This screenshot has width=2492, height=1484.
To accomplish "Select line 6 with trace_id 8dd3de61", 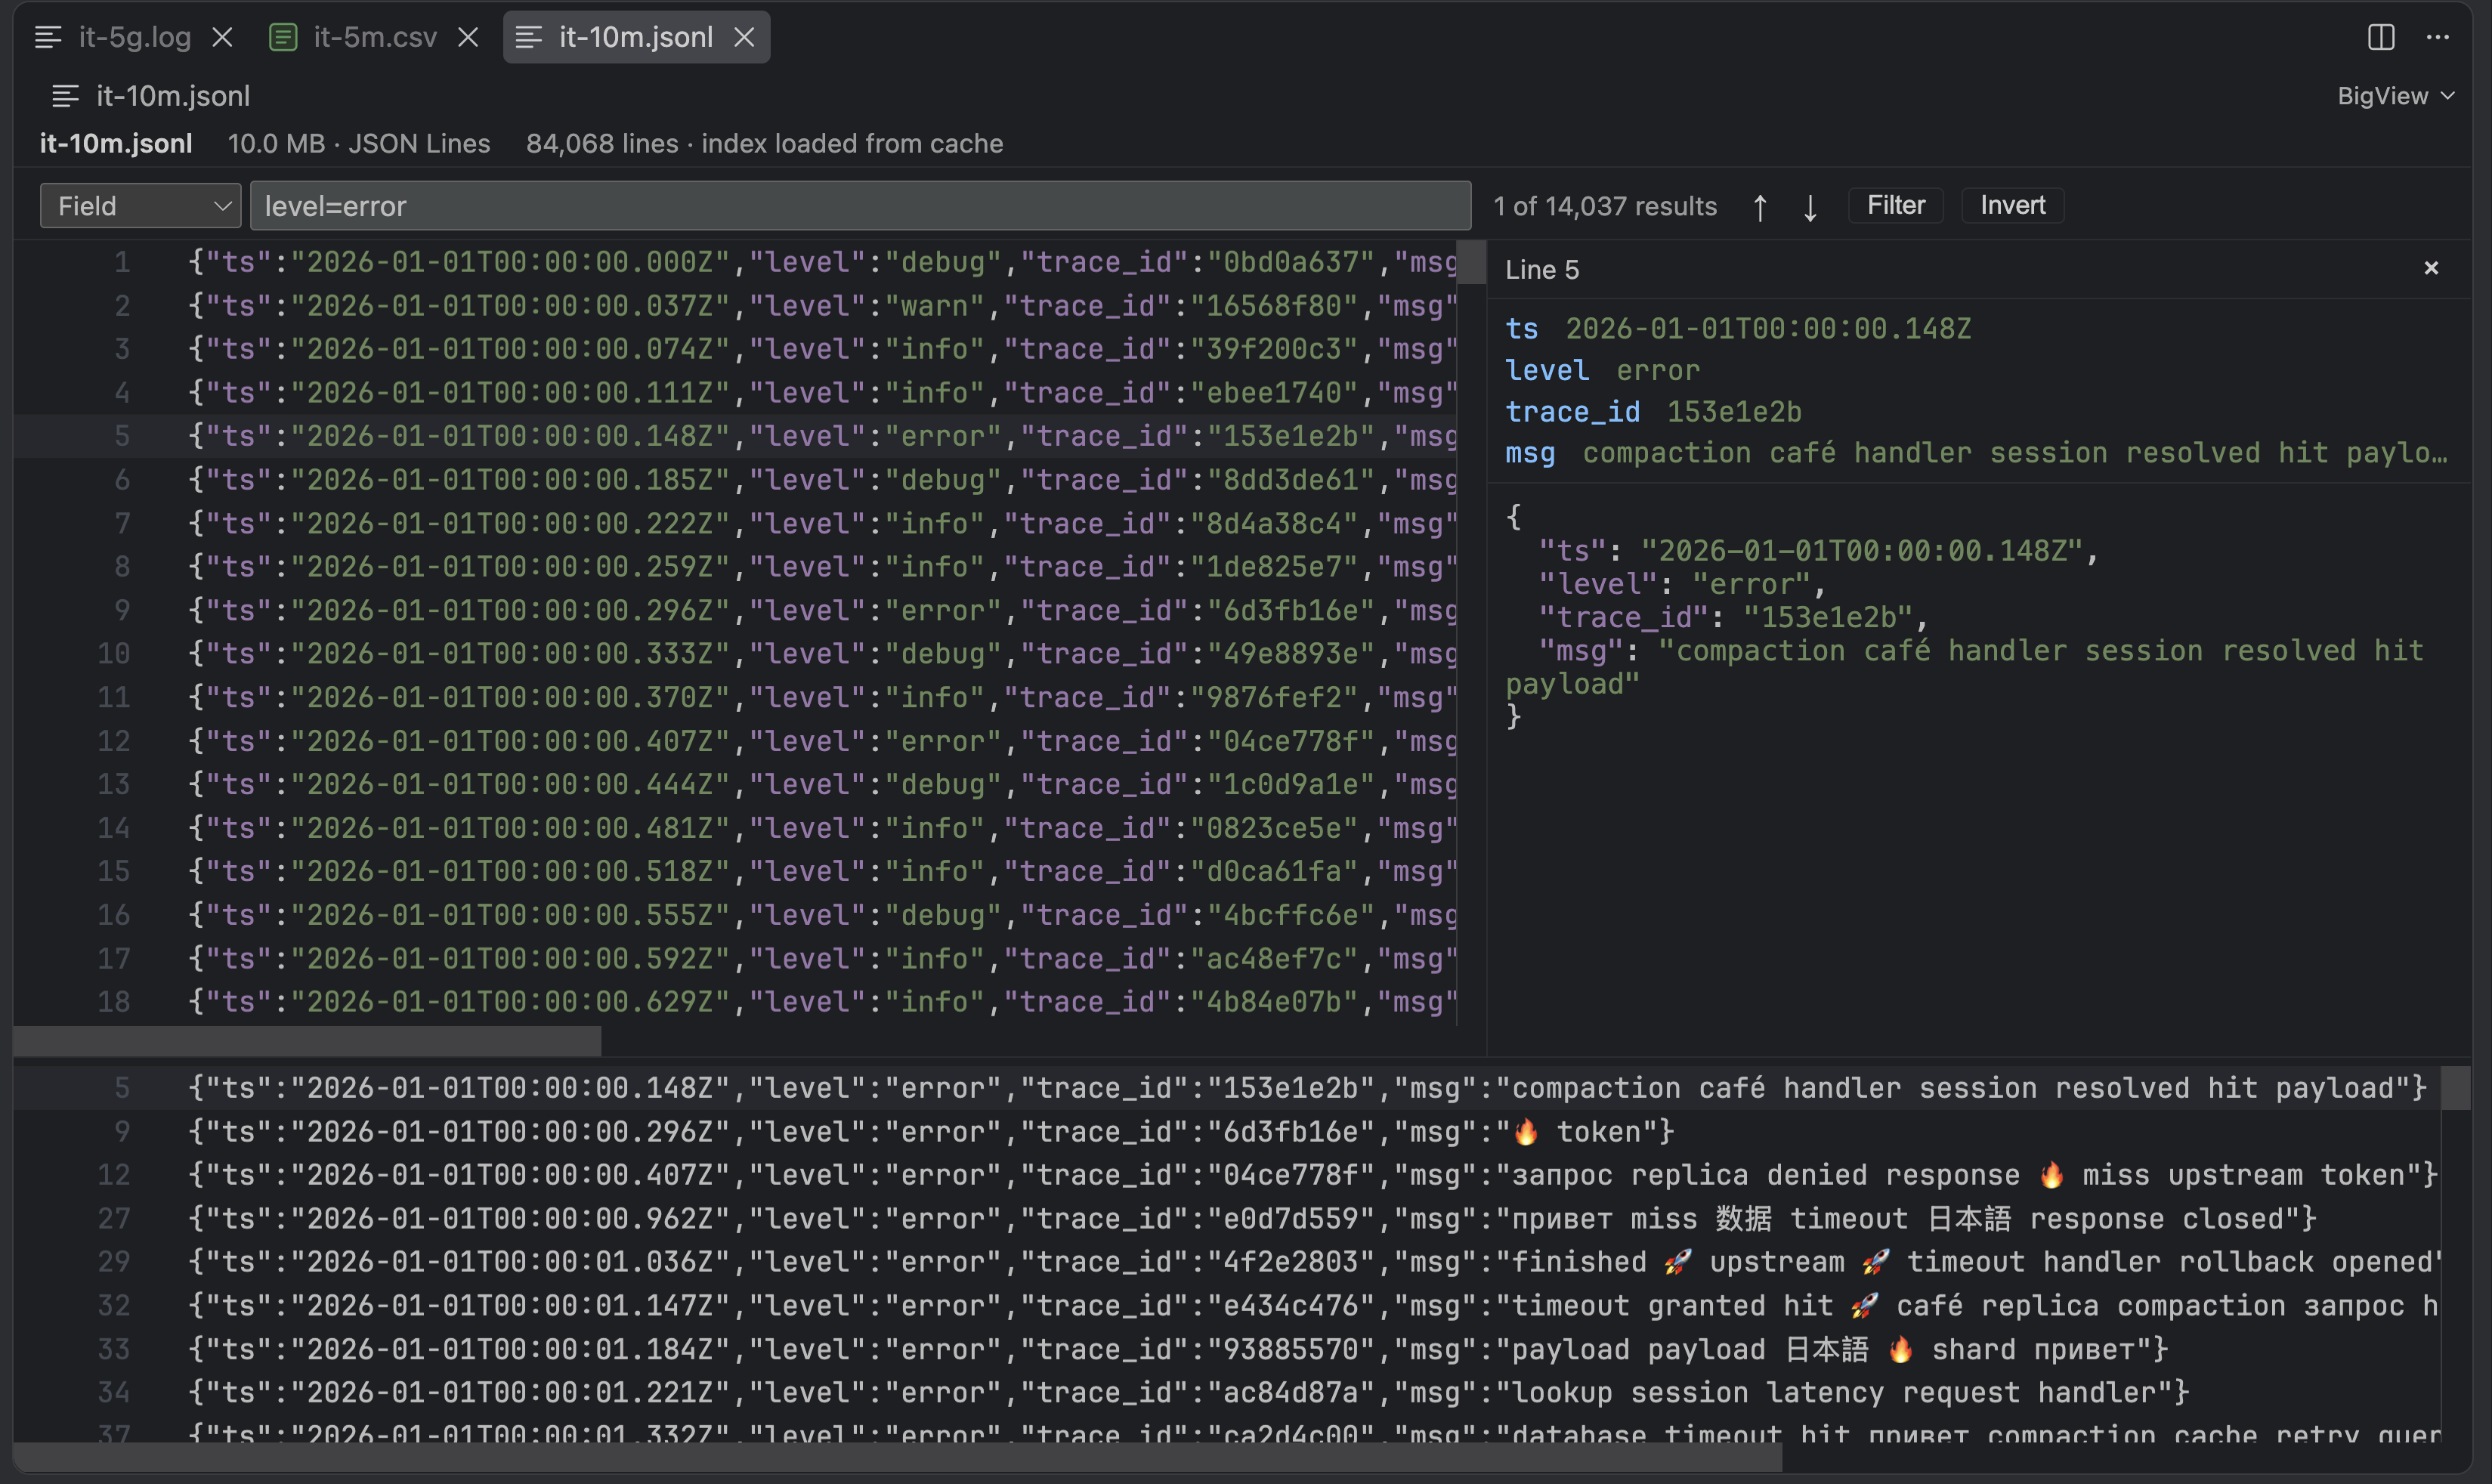I will tap(735, 480).
